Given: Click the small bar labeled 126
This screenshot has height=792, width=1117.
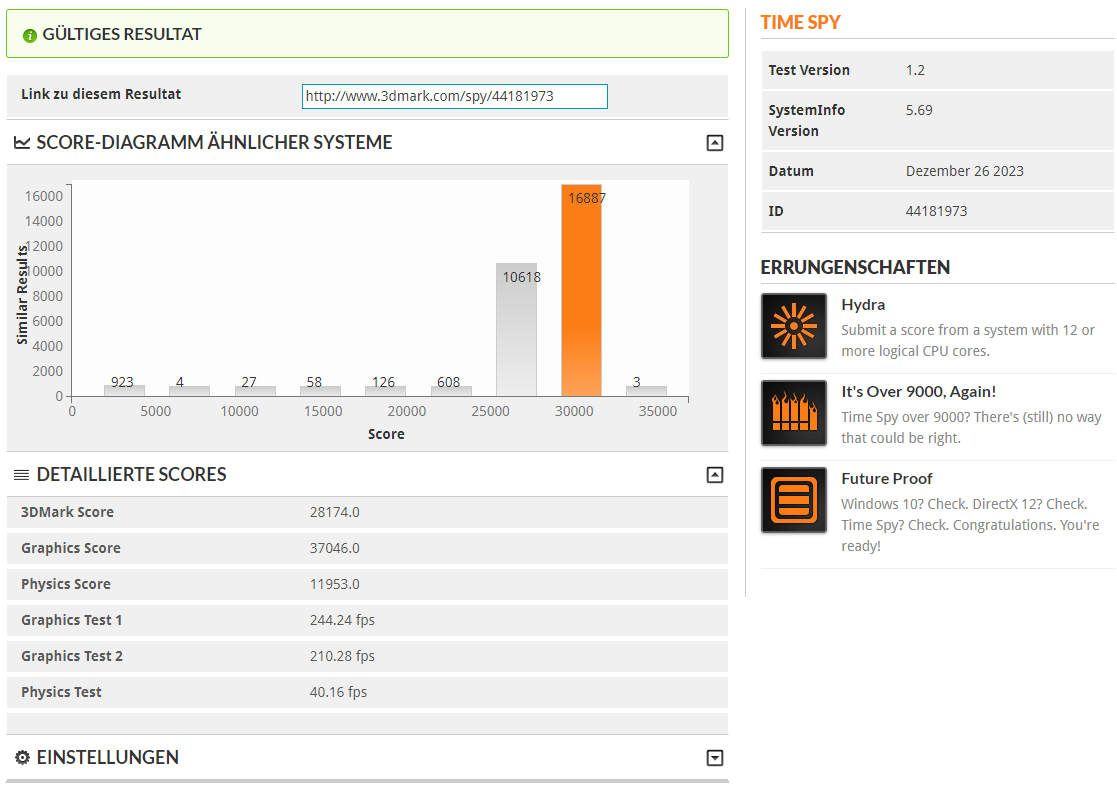Looking at the screenshot, I should tap(385, 390).
